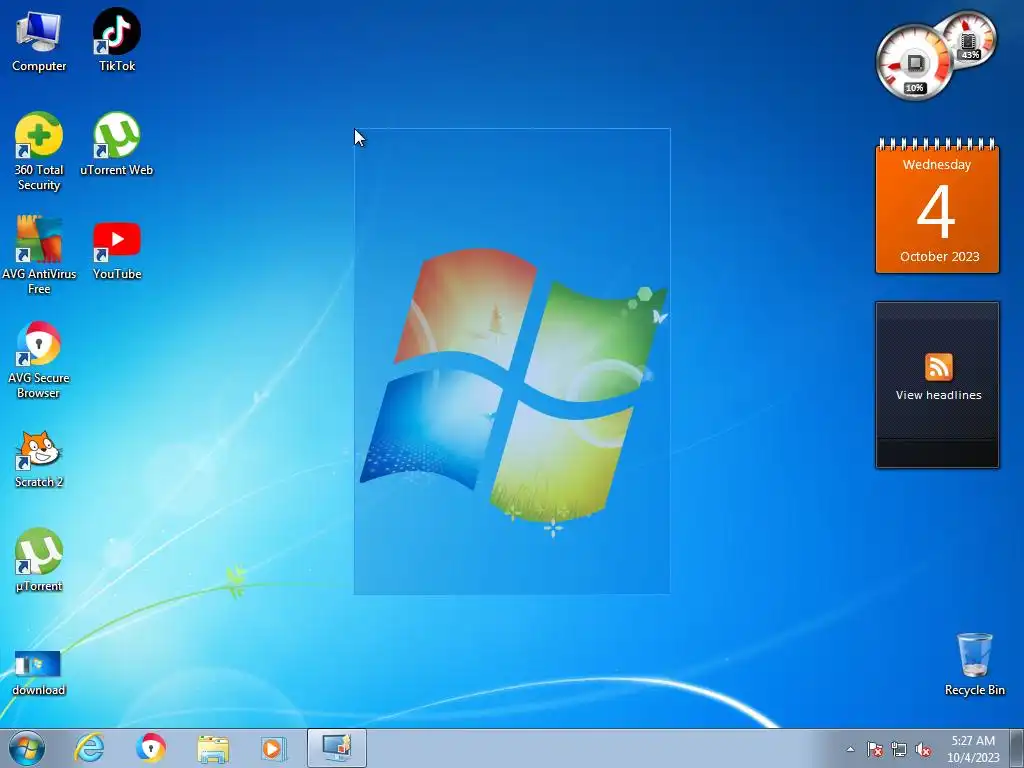The width and height of the screenshot is (1024, 768).
Task: Select the AVG Secure Browser desktop shortcut
Action: point(39,360)
